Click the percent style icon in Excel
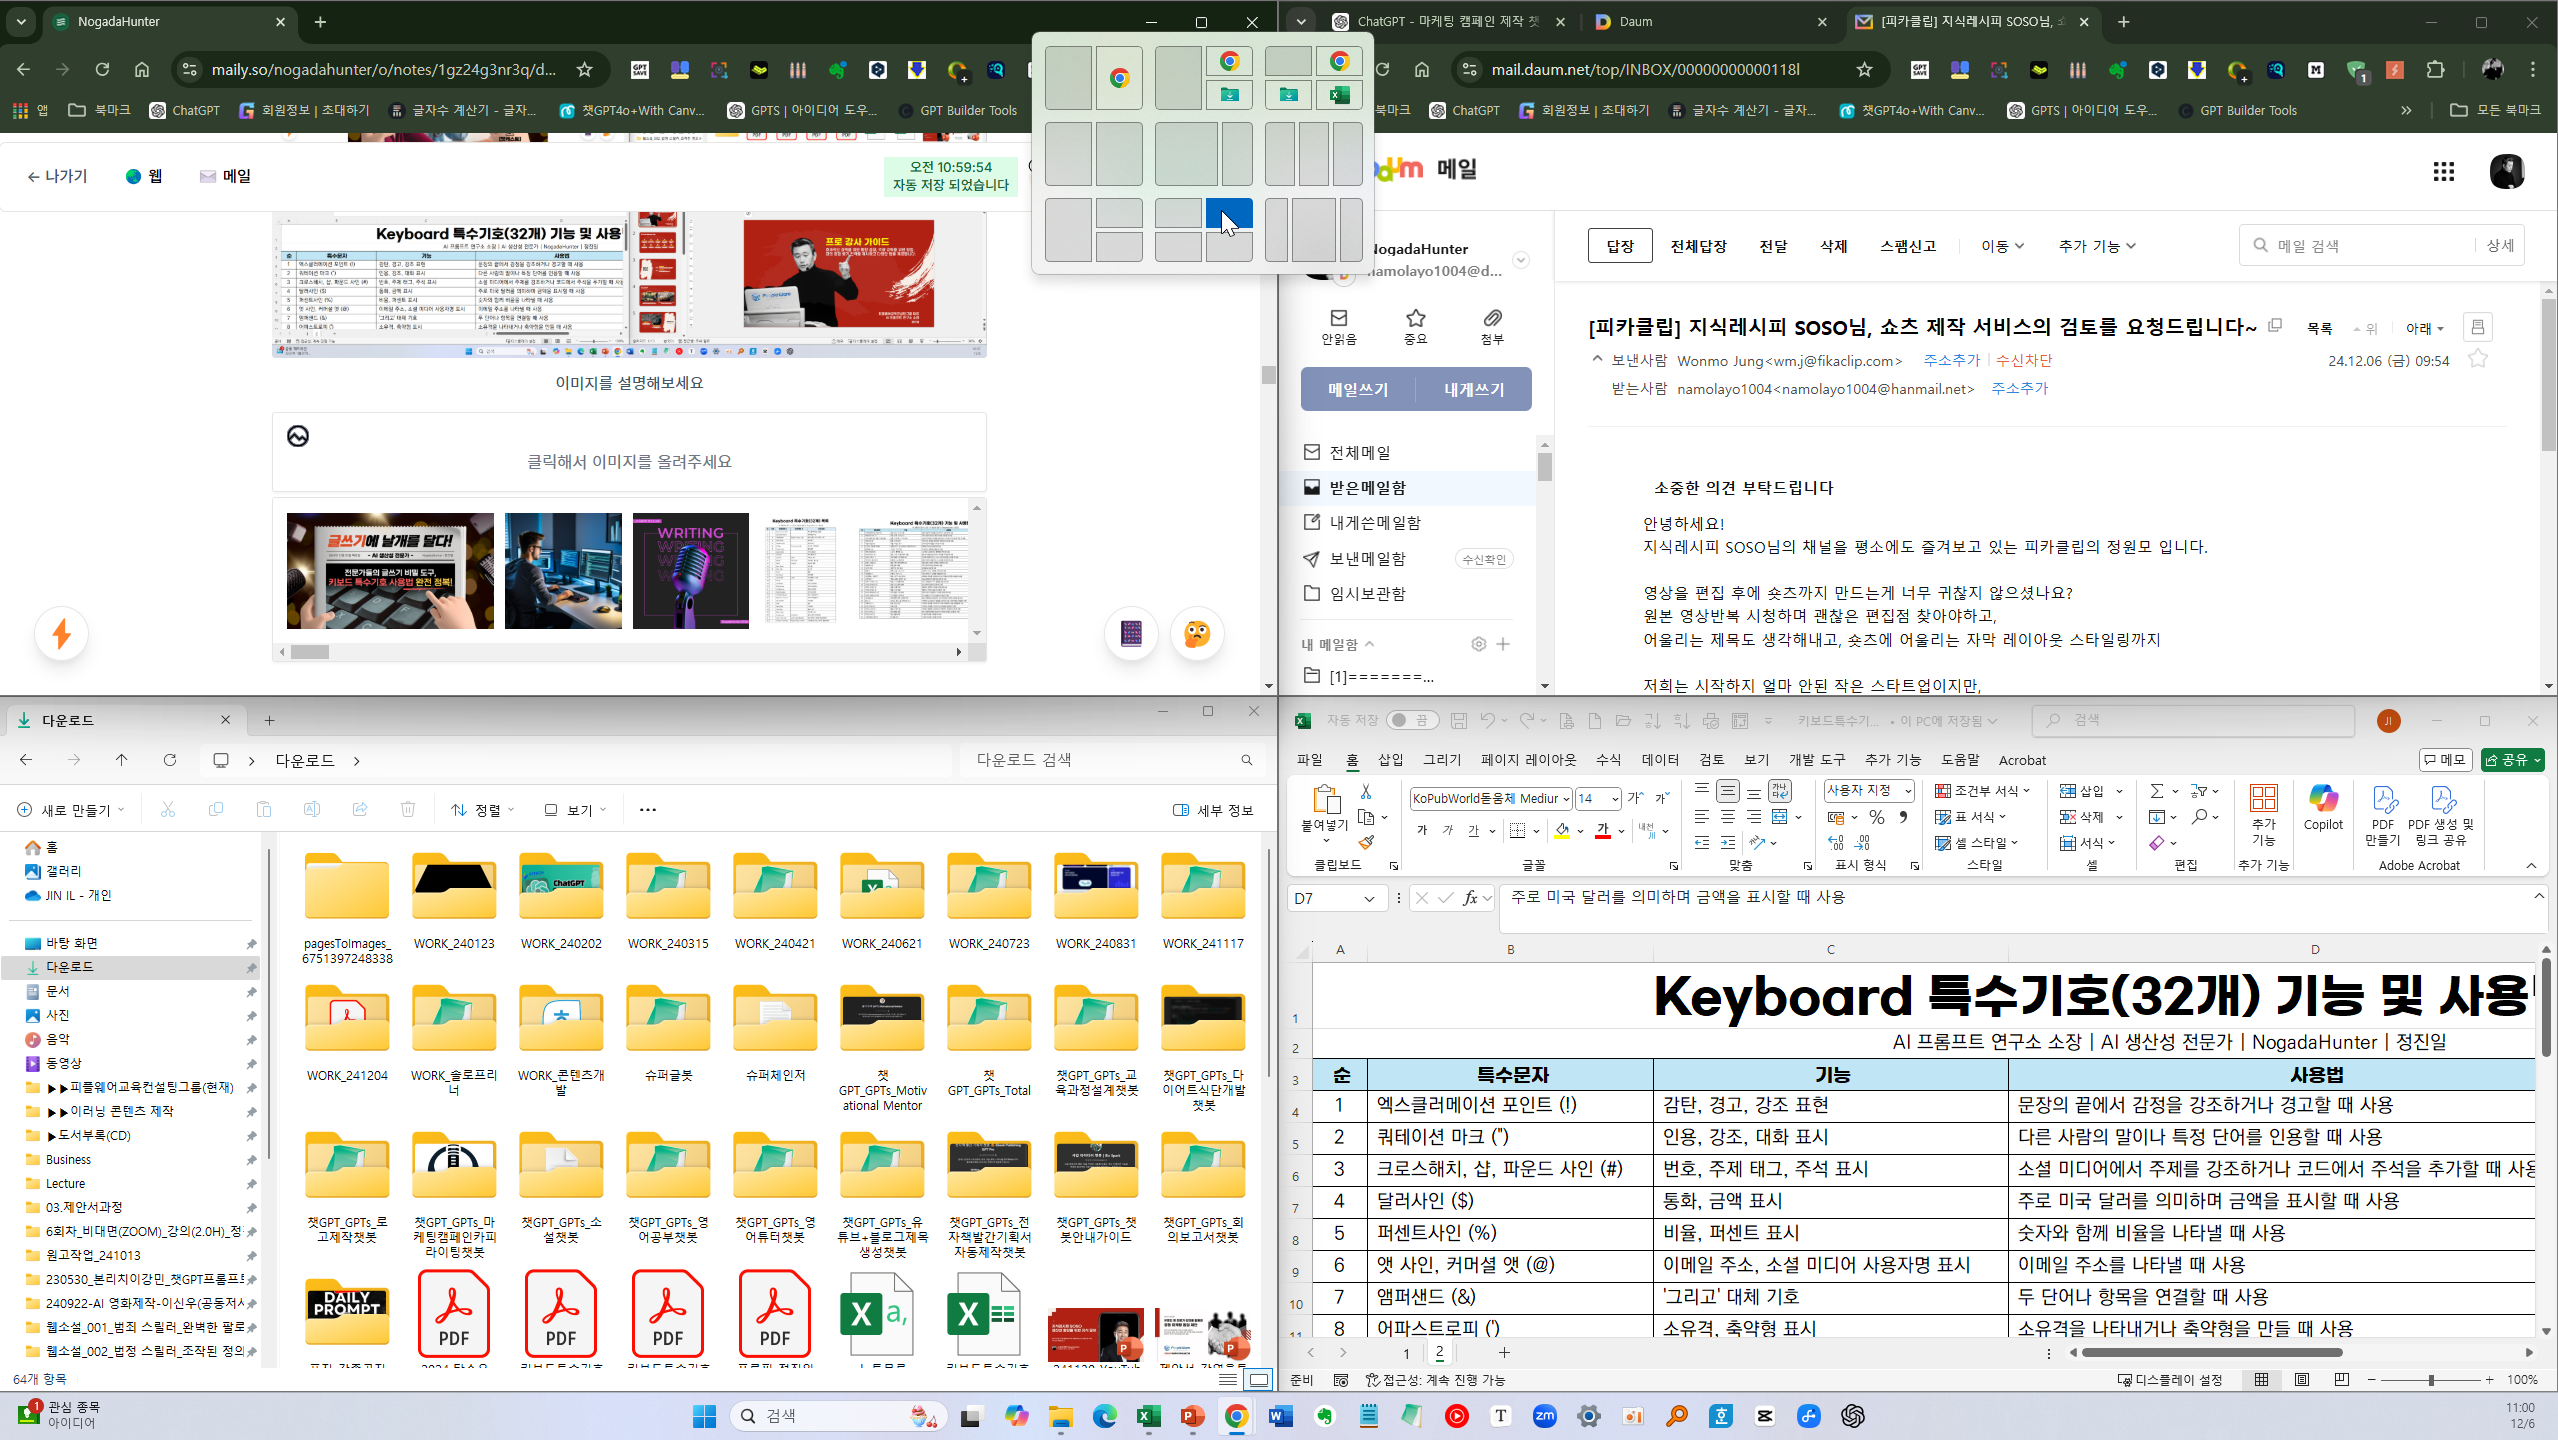 pyautogui.click(x=1876, y=817)
